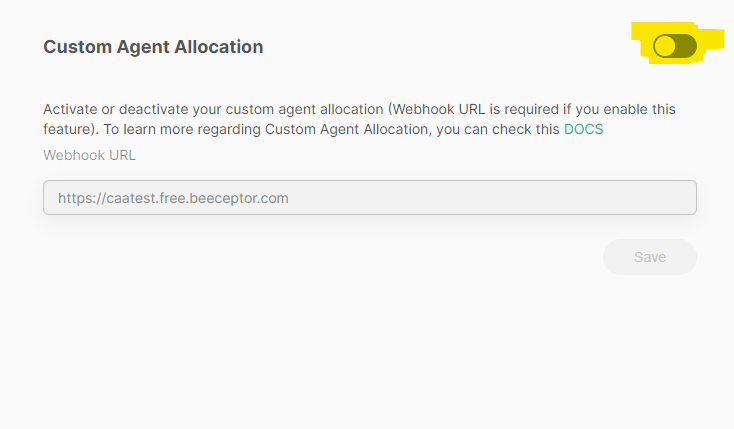This screenshot has width=734, height=429.
Task: Select the beeceptor webhook text box
Action: coord(369,198)
